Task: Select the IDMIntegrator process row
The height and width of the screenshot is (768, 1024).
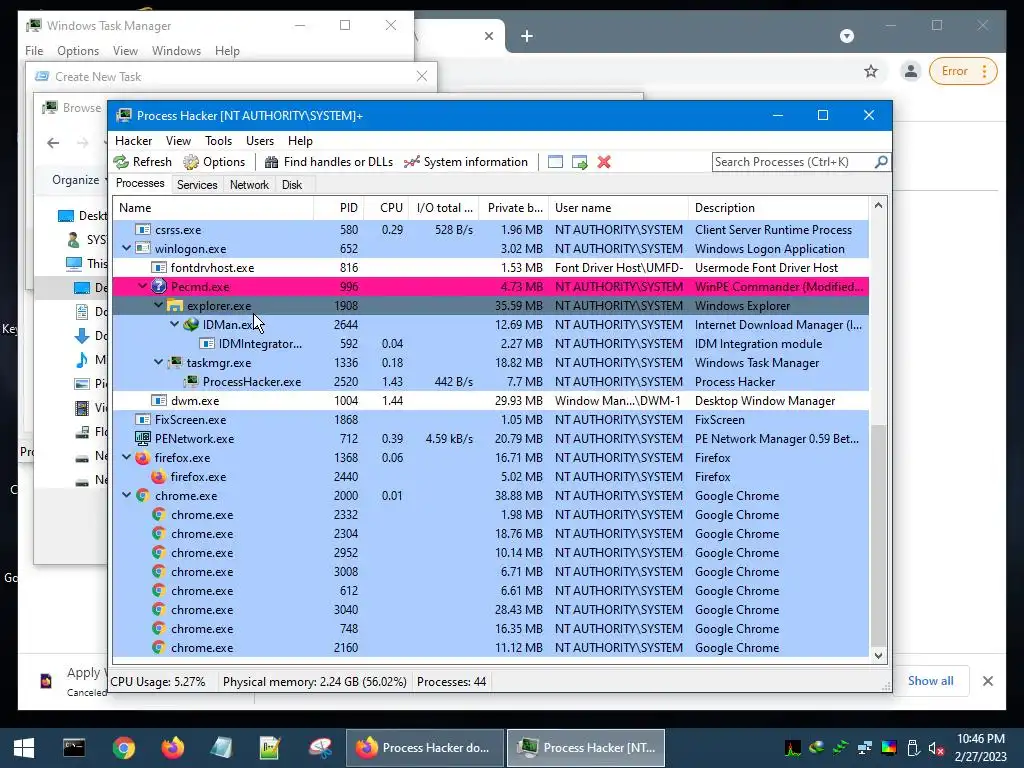Action: pyautogui.click(x=490, y=344)
